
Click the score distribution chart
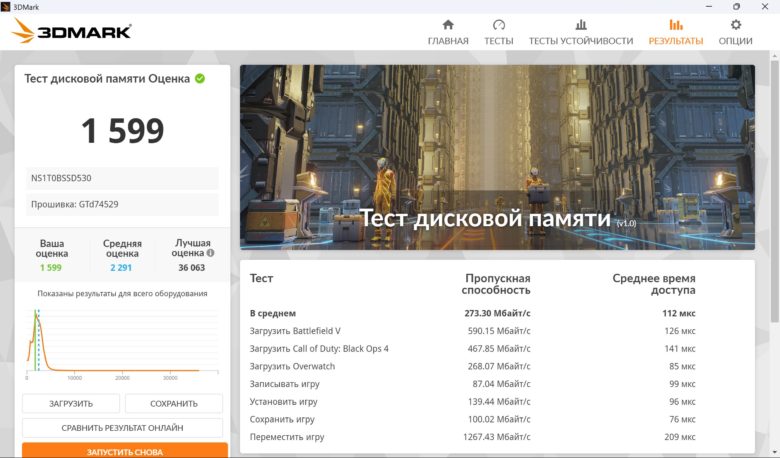[122, 343]
